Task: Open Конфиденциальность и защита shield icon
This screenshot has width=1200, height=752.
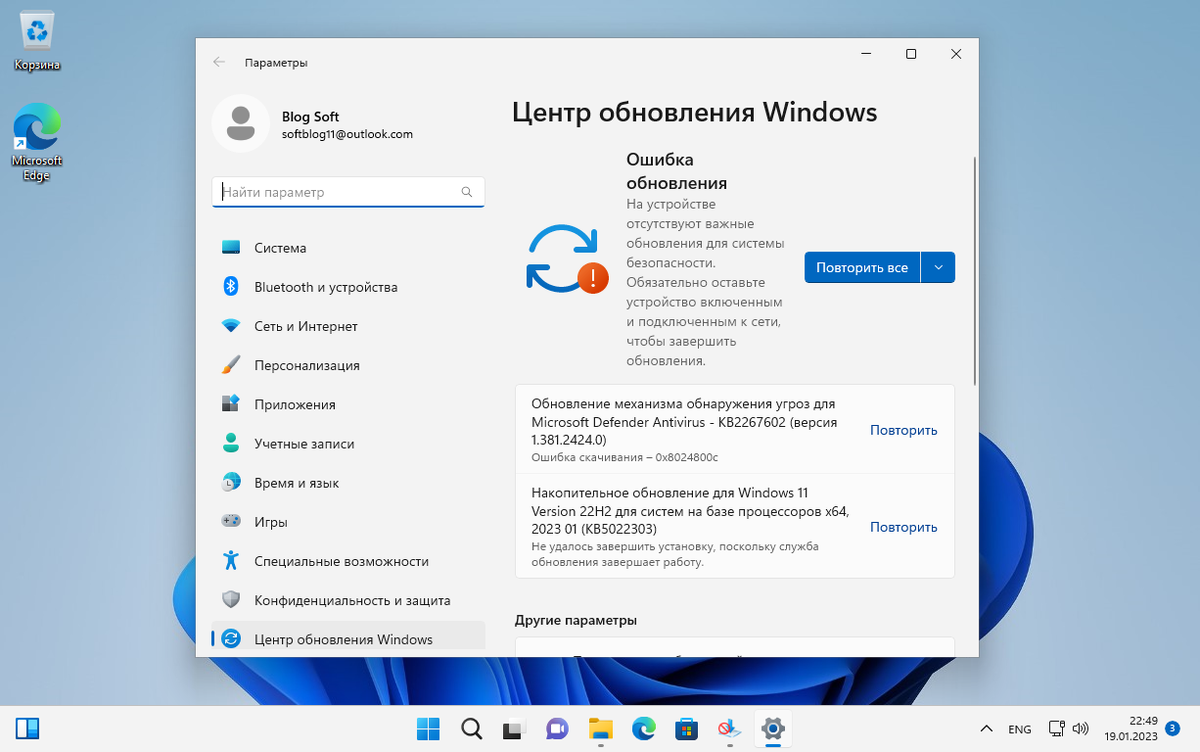Action: point(231,600)
